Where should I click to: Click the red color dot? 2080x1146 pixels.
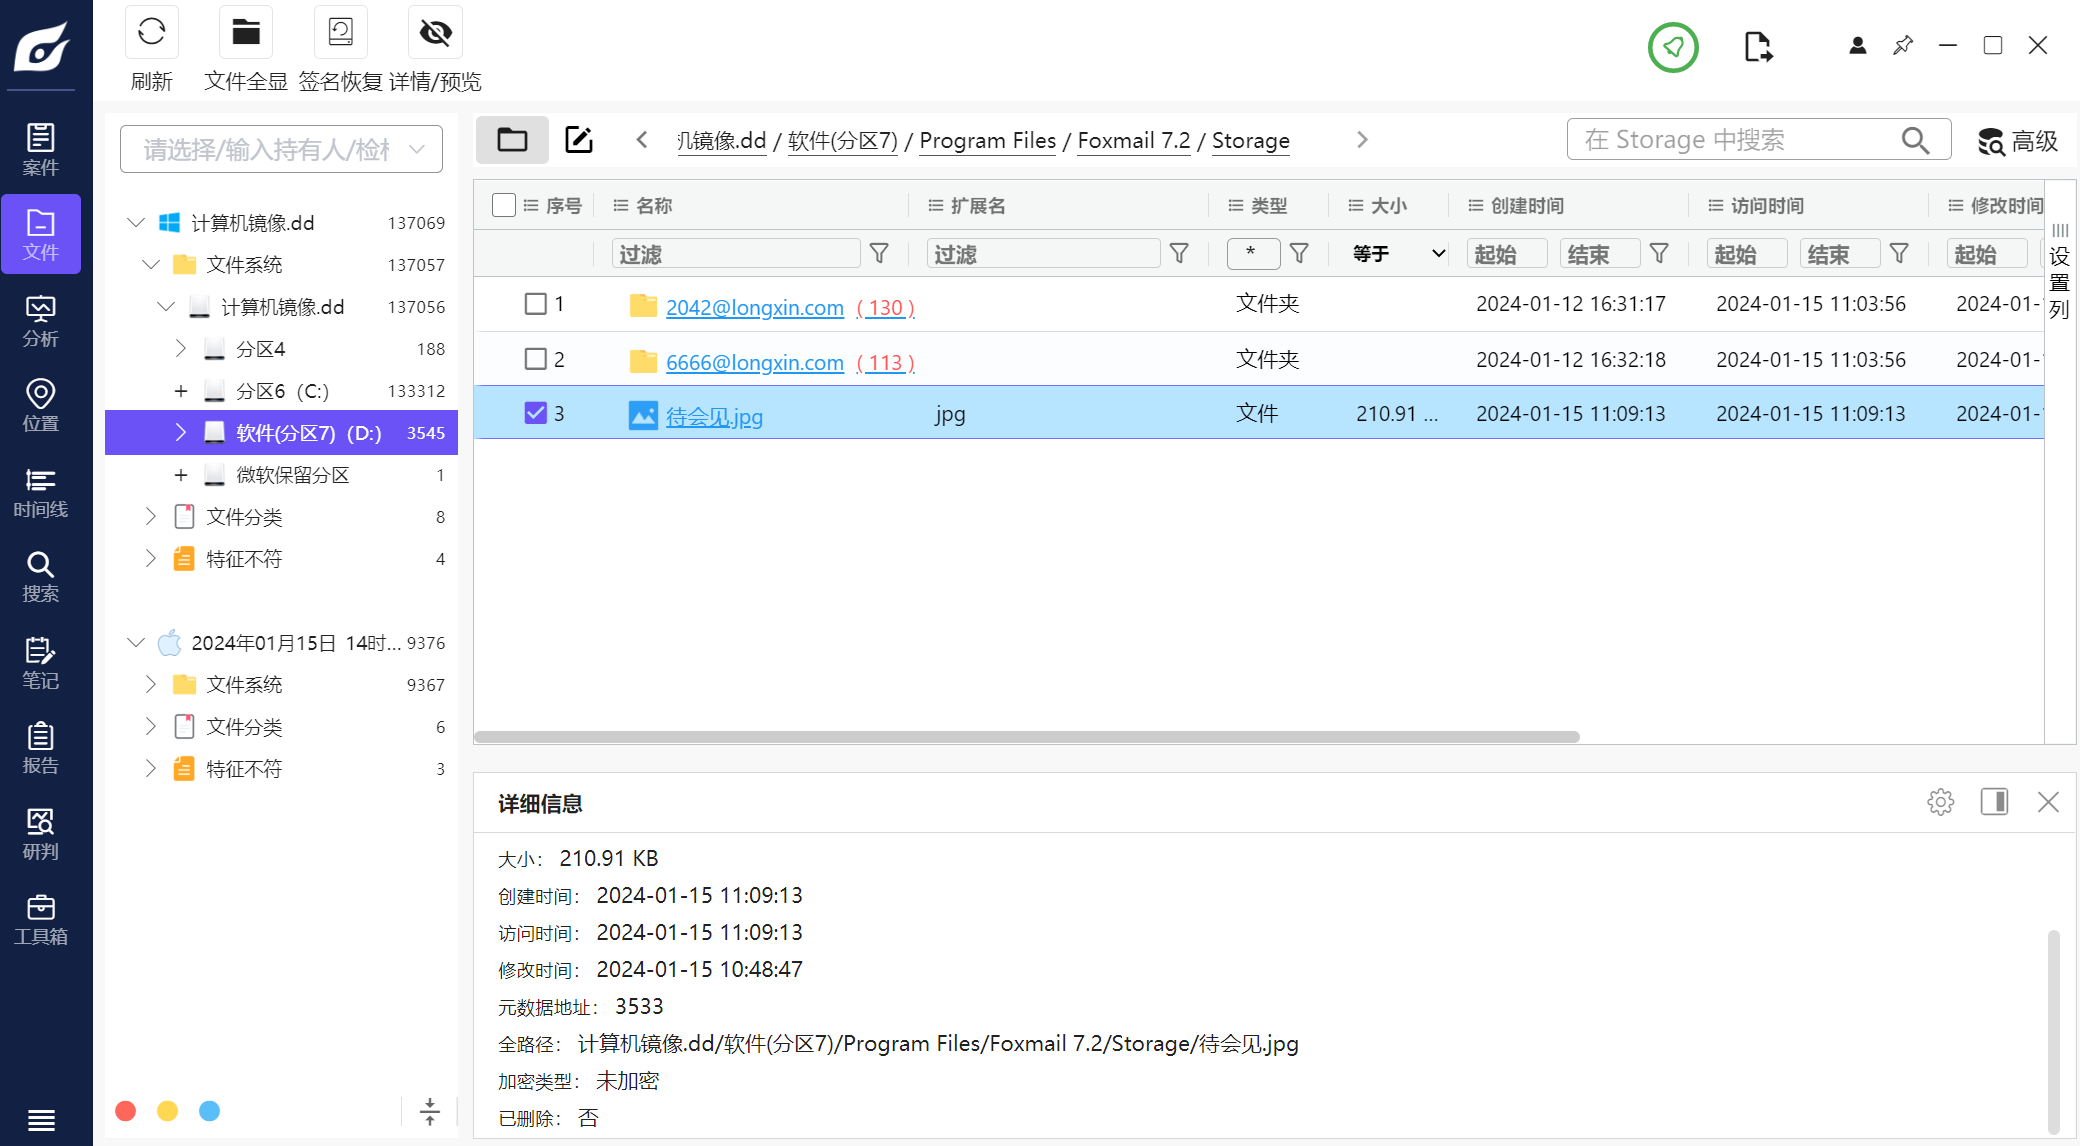pyautogui.click(x=126, y=1111)
